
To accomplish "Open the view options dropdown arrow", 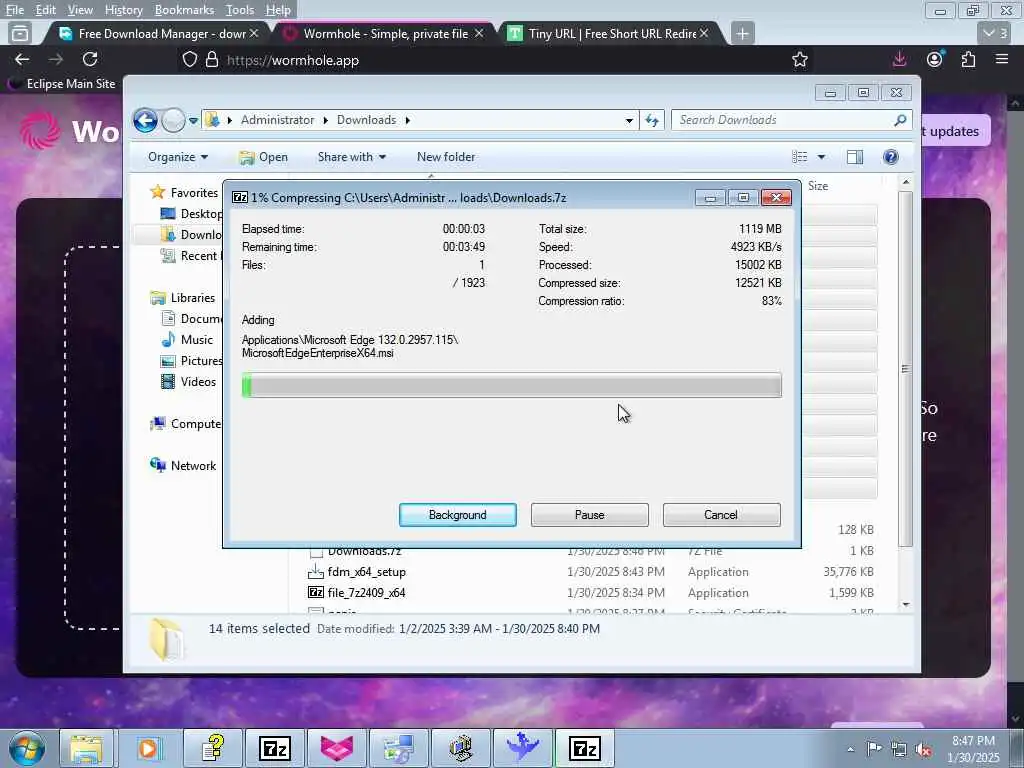I will click(x=822, y=157).
